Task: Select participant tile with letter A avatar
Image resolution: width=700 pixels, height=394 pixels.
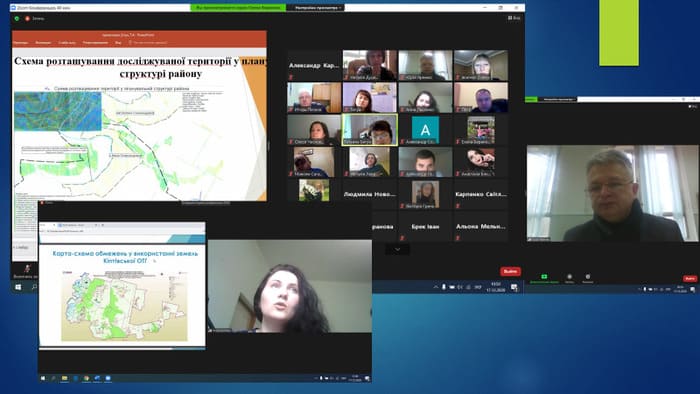Action: pyautogui.click(x=425, y=129)
